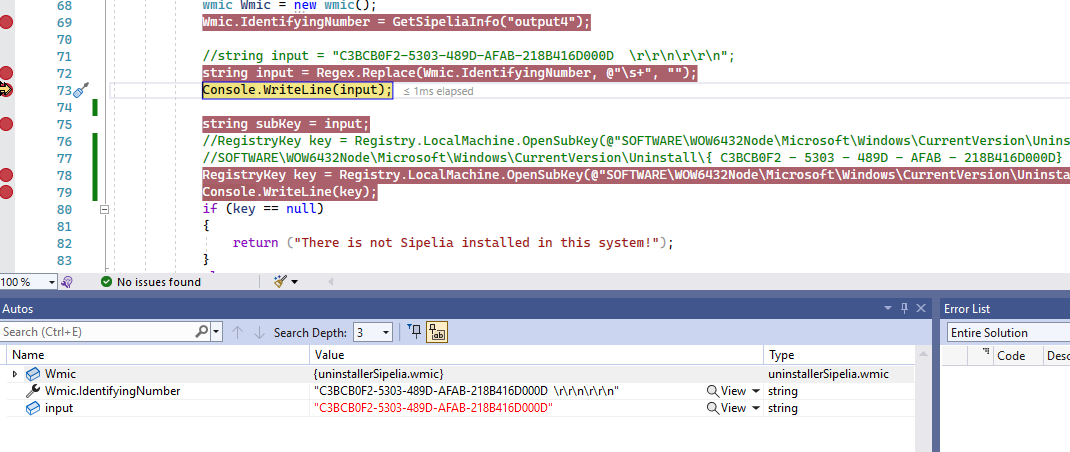The height and width of the screenshot is (452, 1070).
Task: Open the Autos search history dropdown
Action: (217, 333)
